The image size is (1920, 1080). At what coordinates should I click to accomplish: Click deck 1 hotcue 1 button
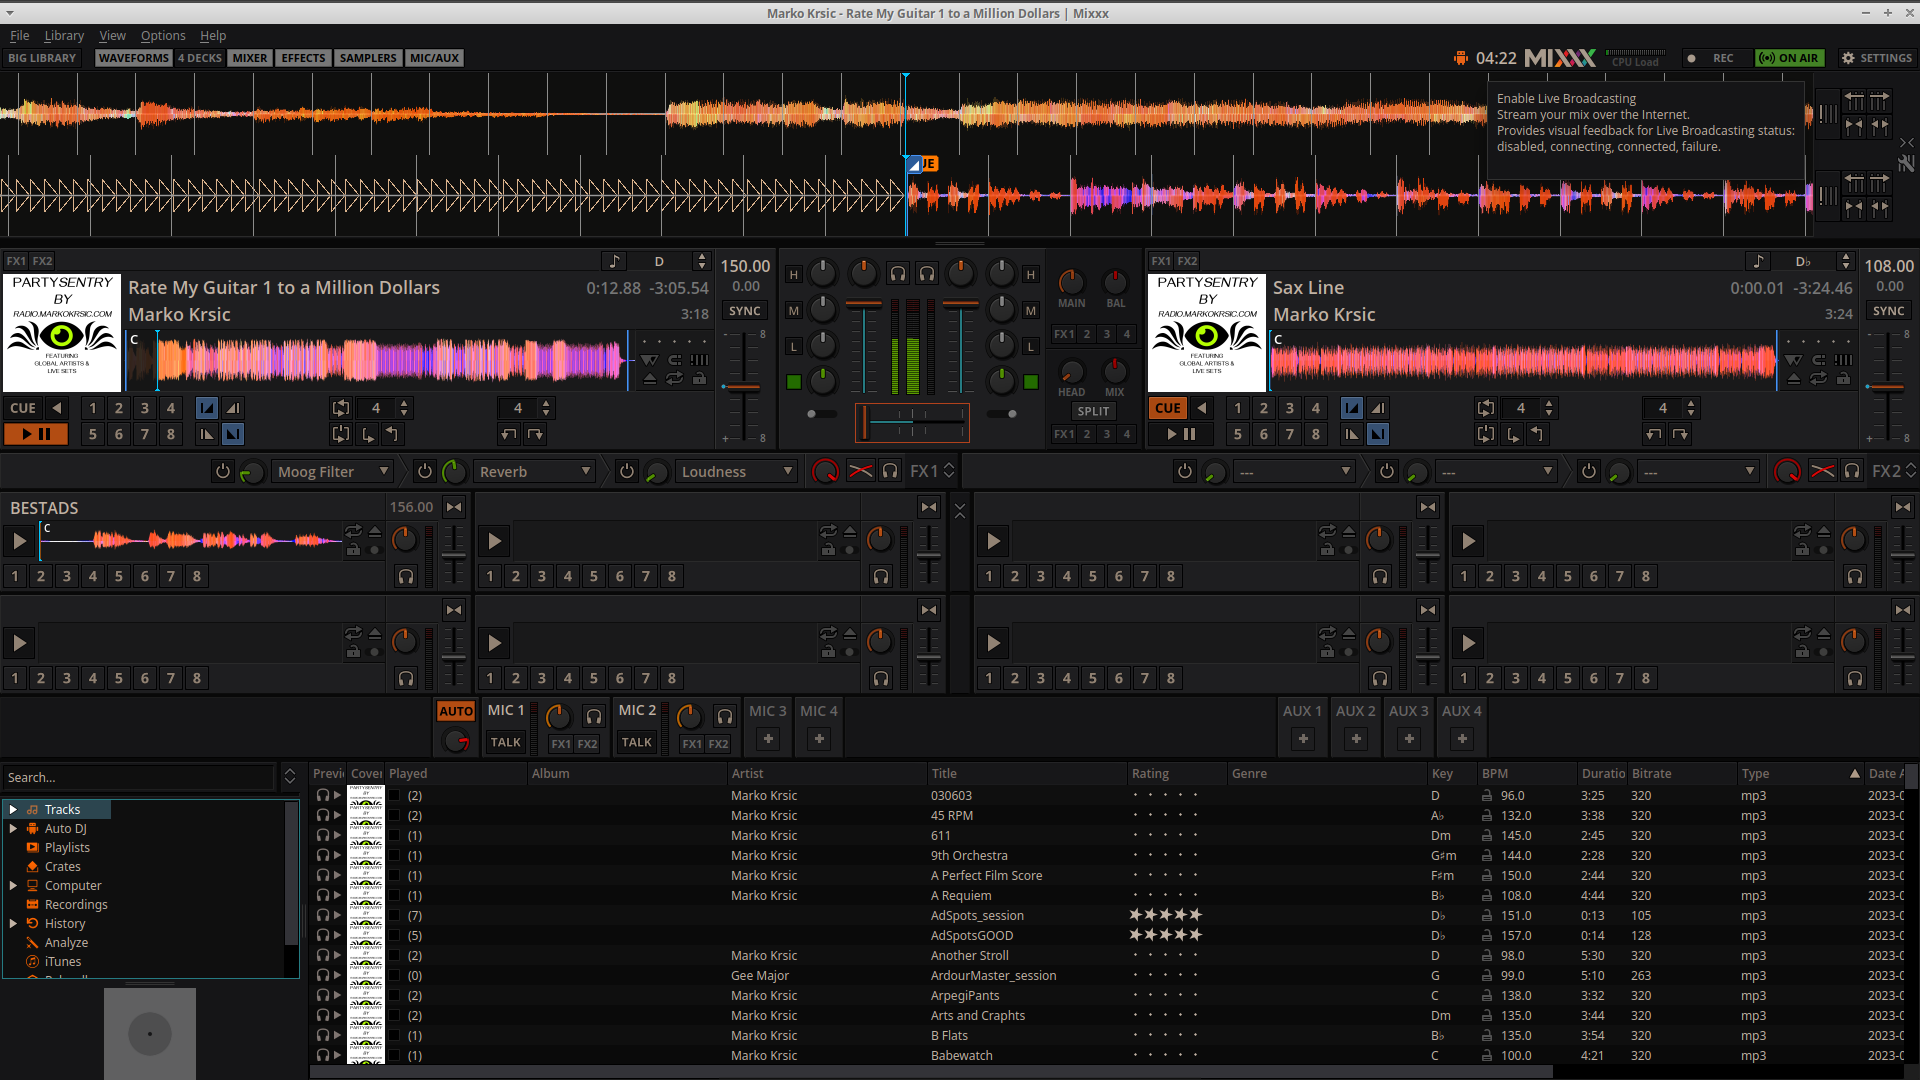93,408
